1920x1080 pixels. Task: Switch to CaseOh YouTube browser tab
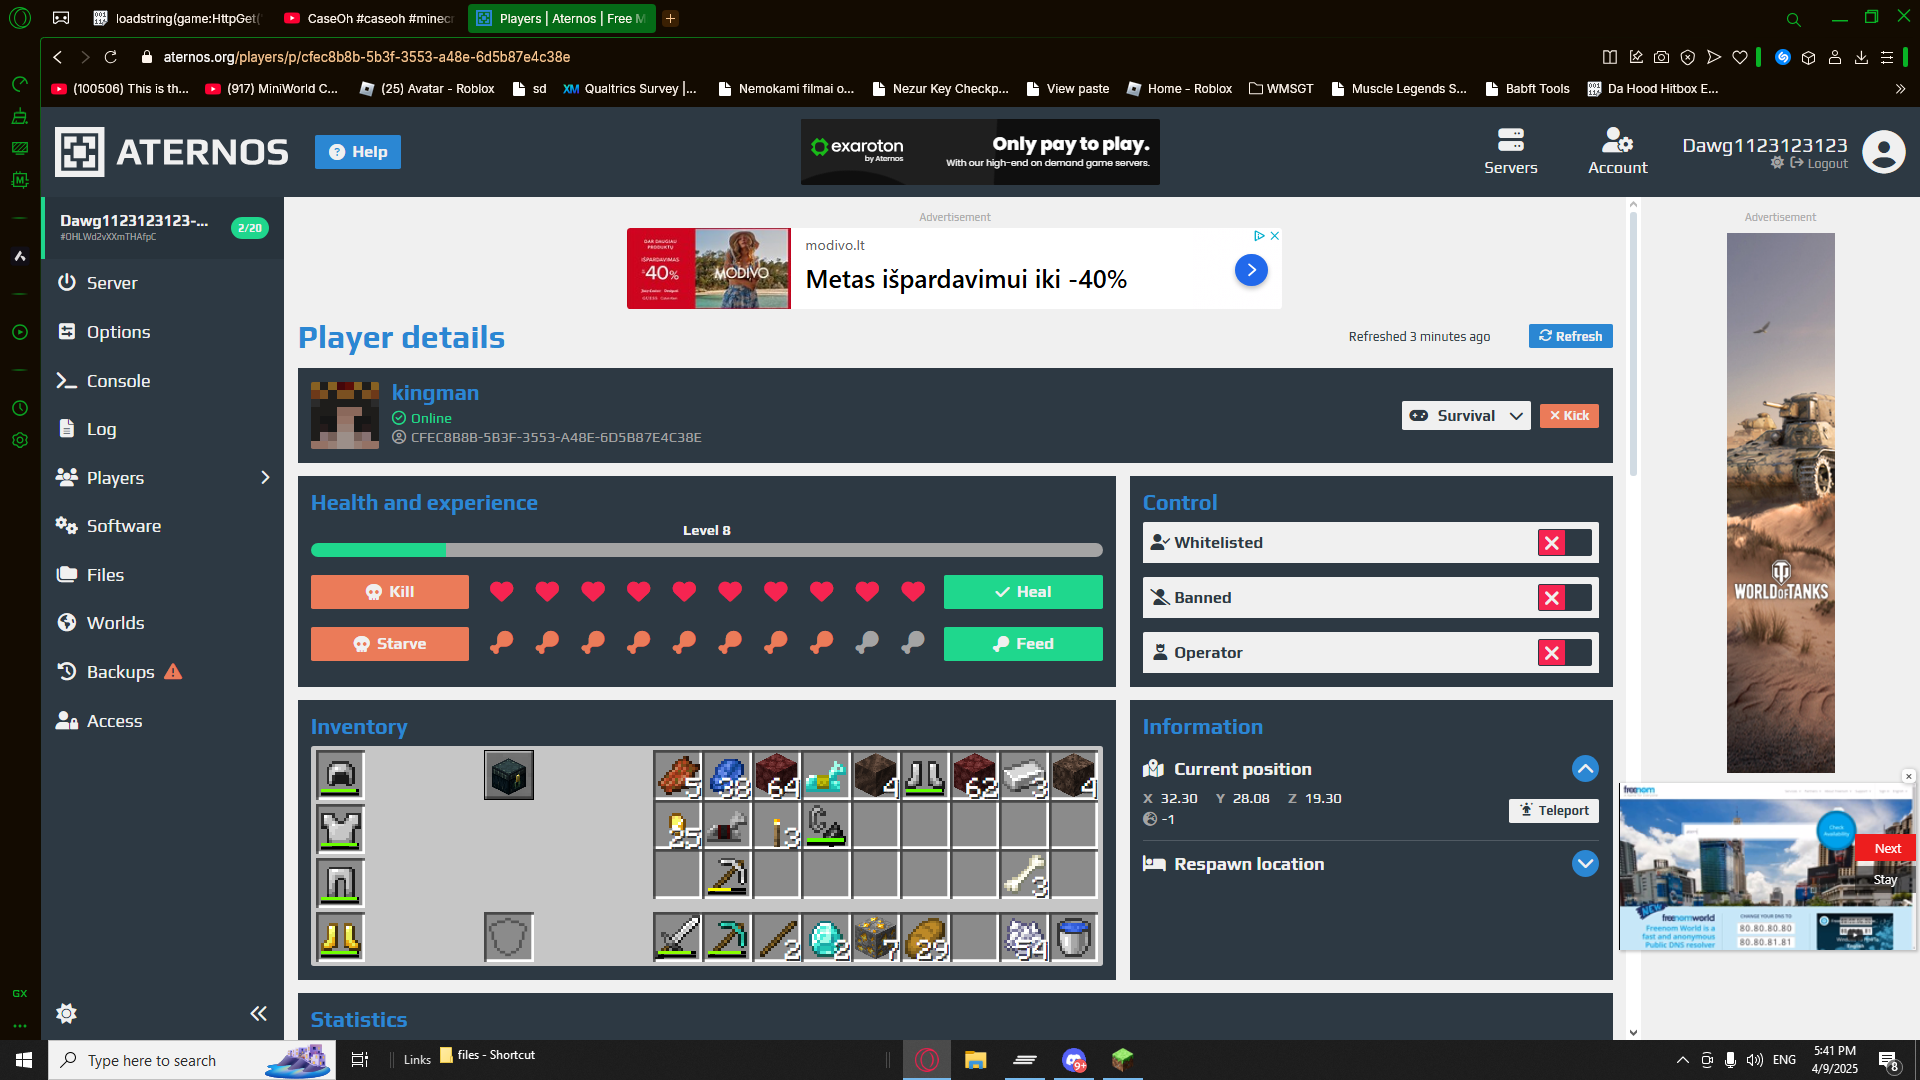(x=369, y=18)
